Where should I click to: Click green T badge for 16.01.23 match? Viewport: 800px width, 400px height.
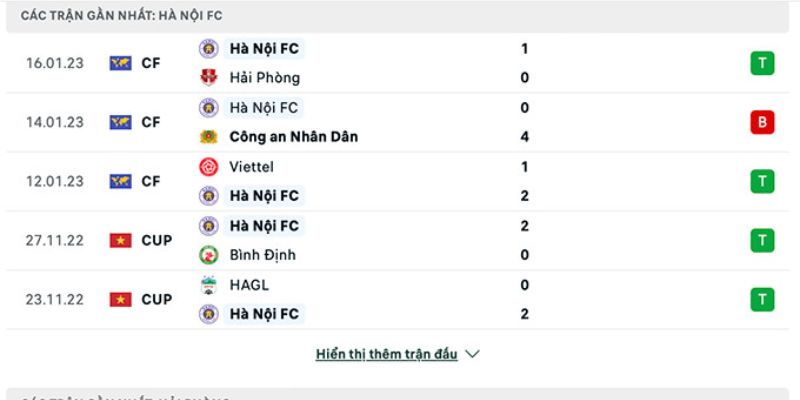click(762, 63)
